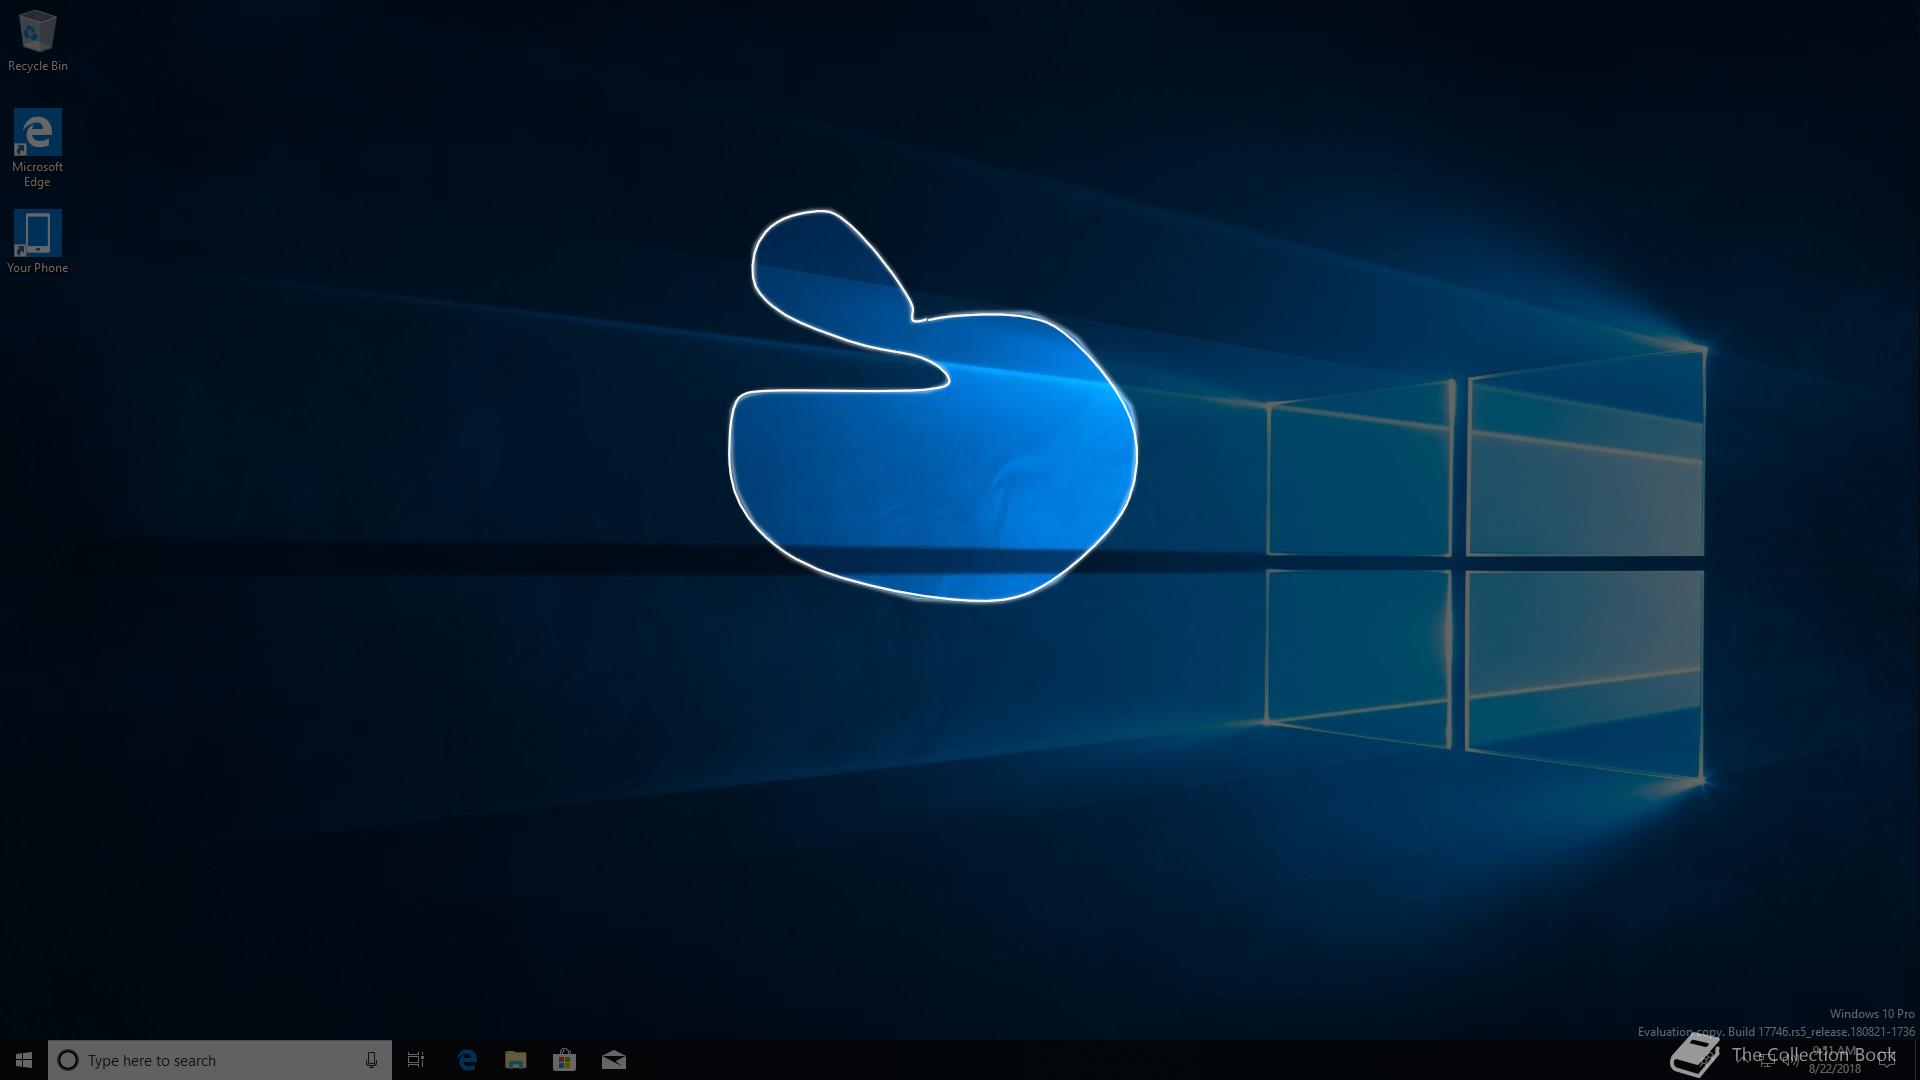Click the network tray icon
Image resolution: width=1920 pixels, height=1080 pixels.
[x=1766, y=1060]
